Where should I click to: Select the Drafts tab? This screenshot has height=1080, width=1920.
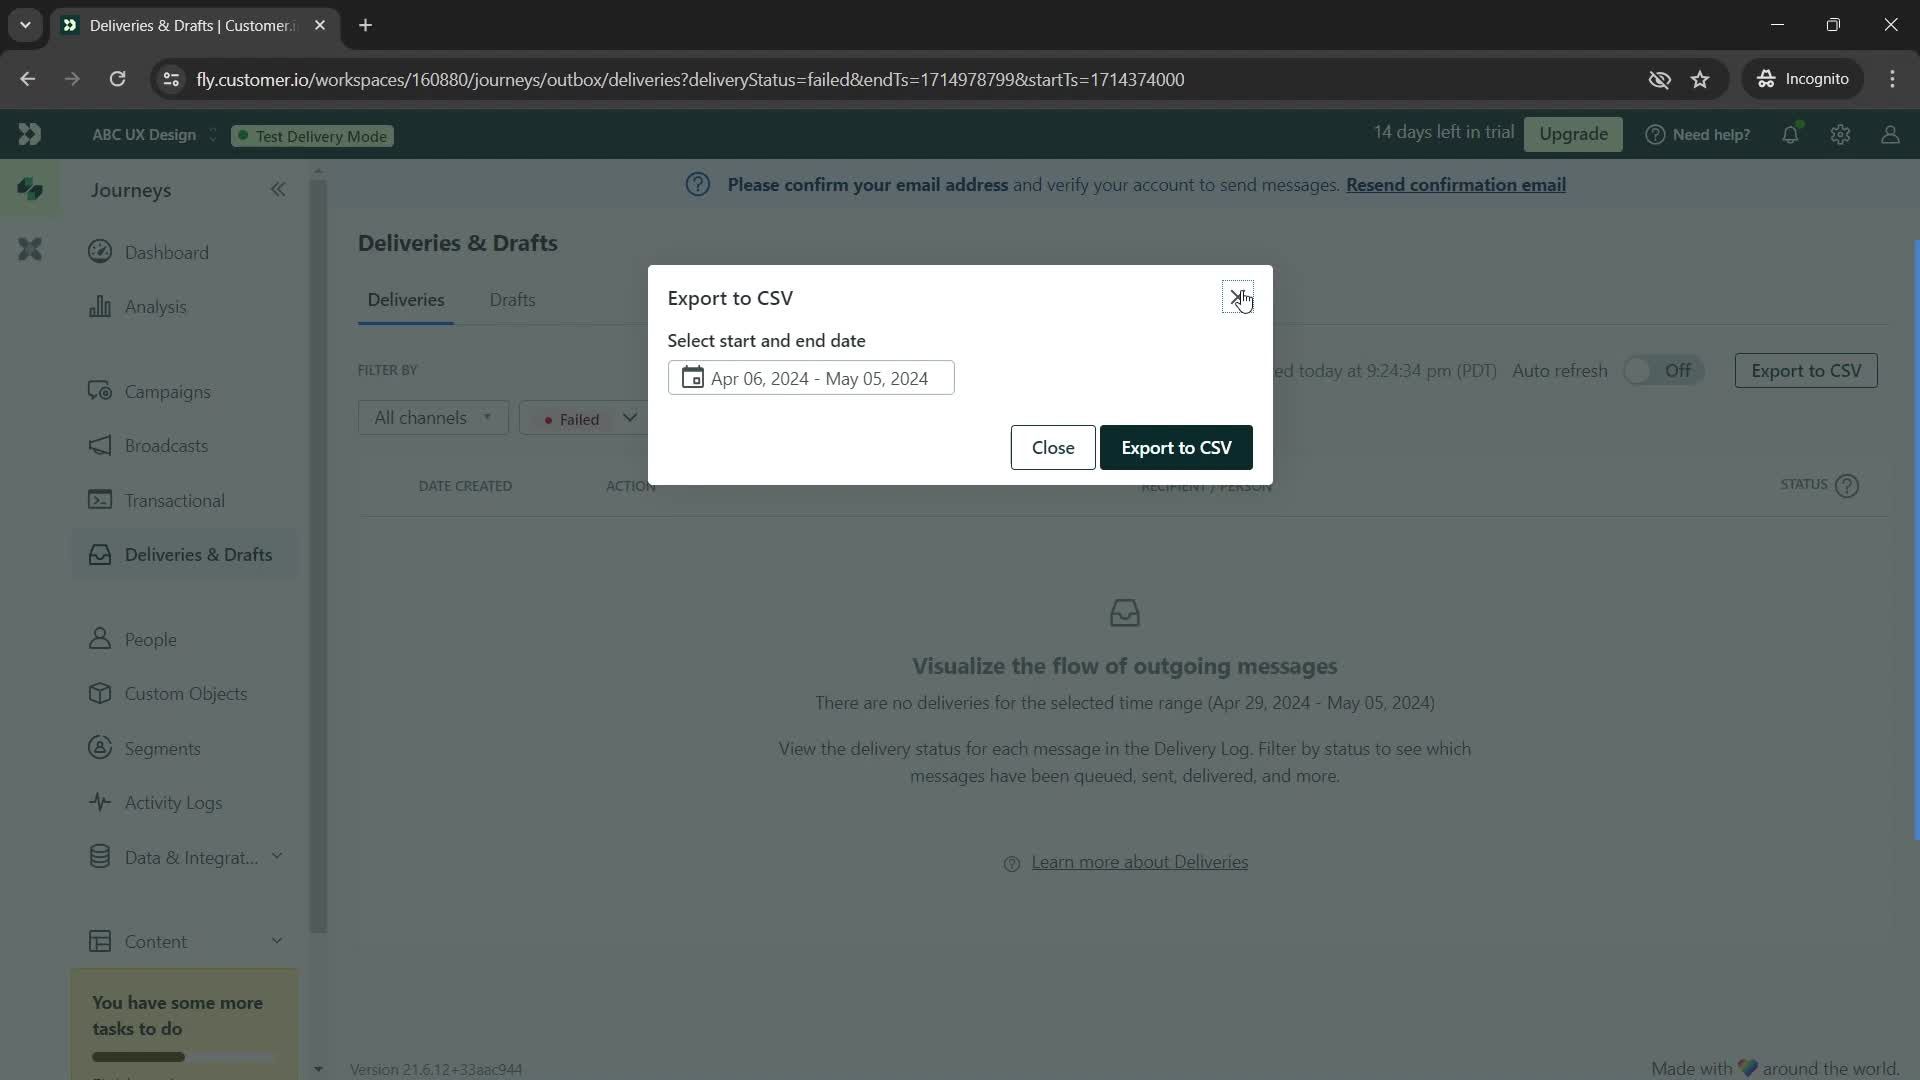pos(513,299)
